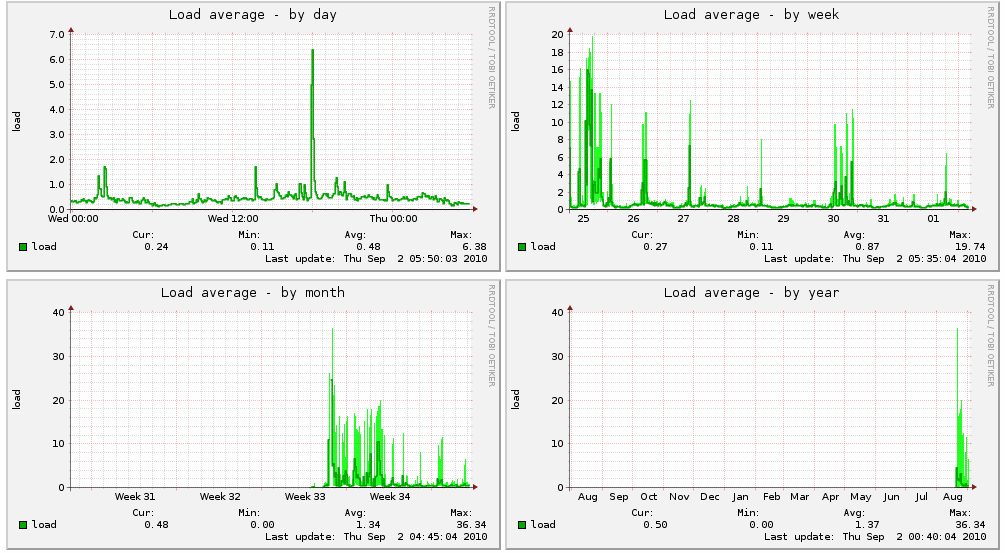This screenshot has height=553, width=1005.
Task: Select the title 'Load average - by day'
Action: 253,15
